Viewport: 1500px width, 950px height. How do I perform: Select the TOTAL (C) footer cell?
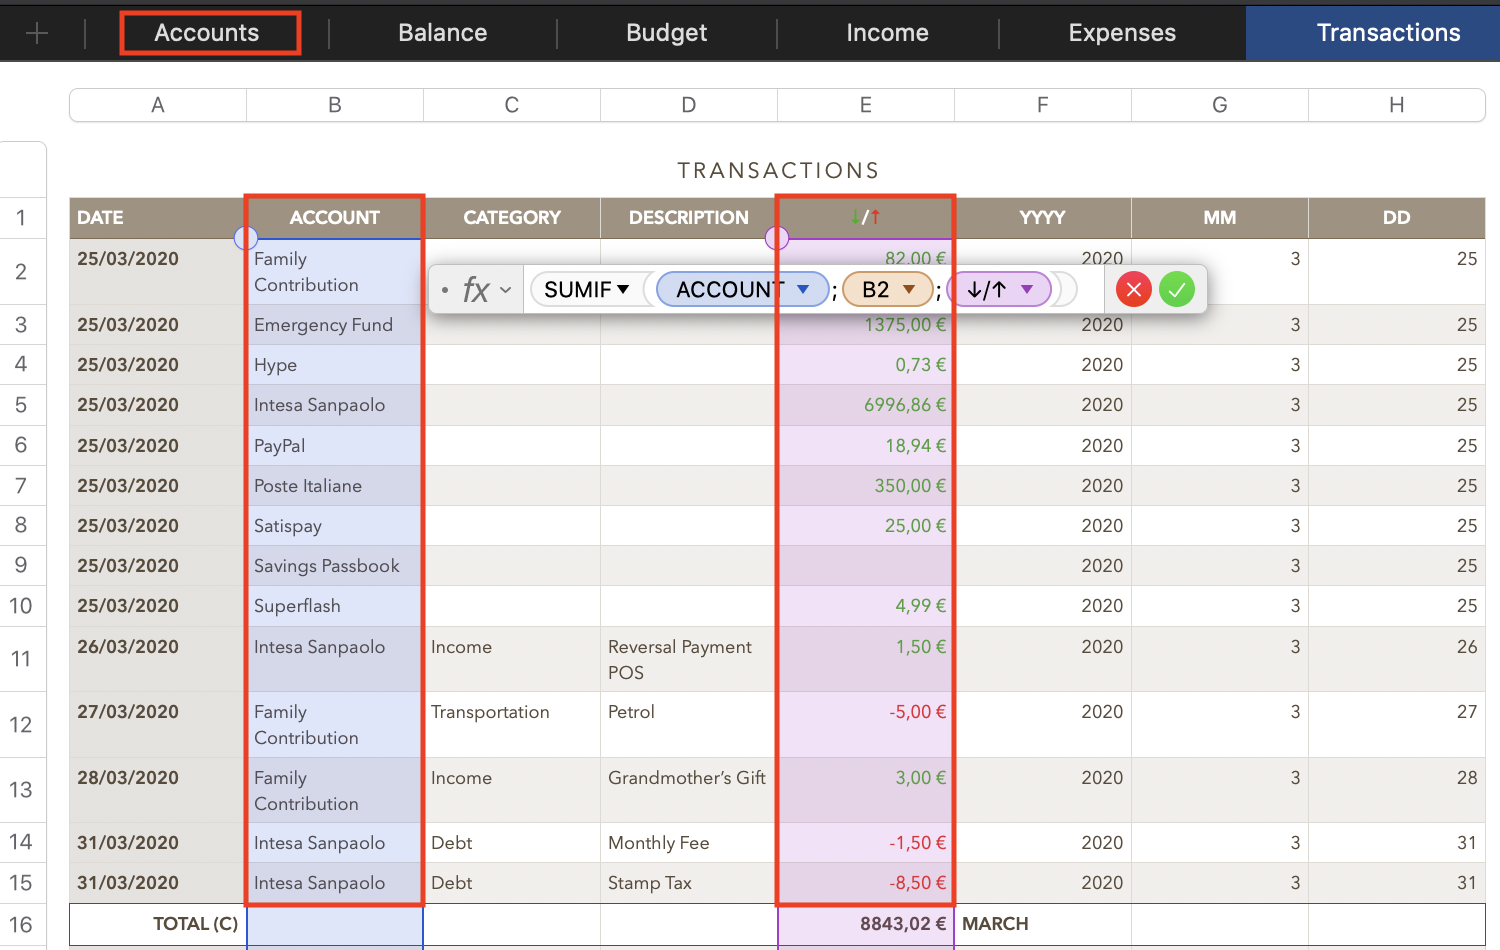pos(158,925)
